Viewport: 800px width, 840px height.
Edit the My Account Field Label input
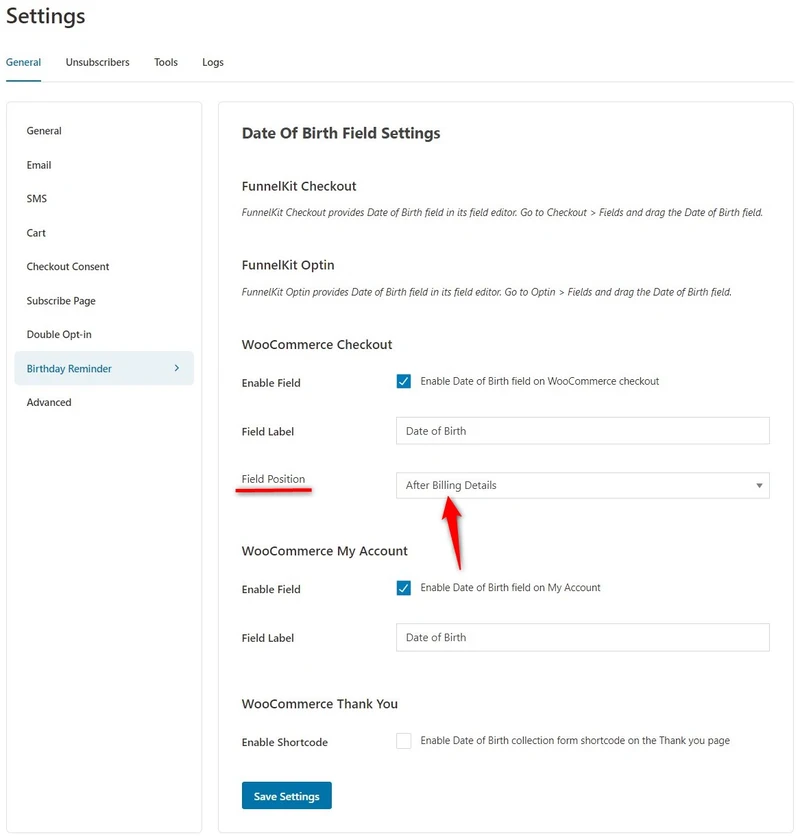582,638
